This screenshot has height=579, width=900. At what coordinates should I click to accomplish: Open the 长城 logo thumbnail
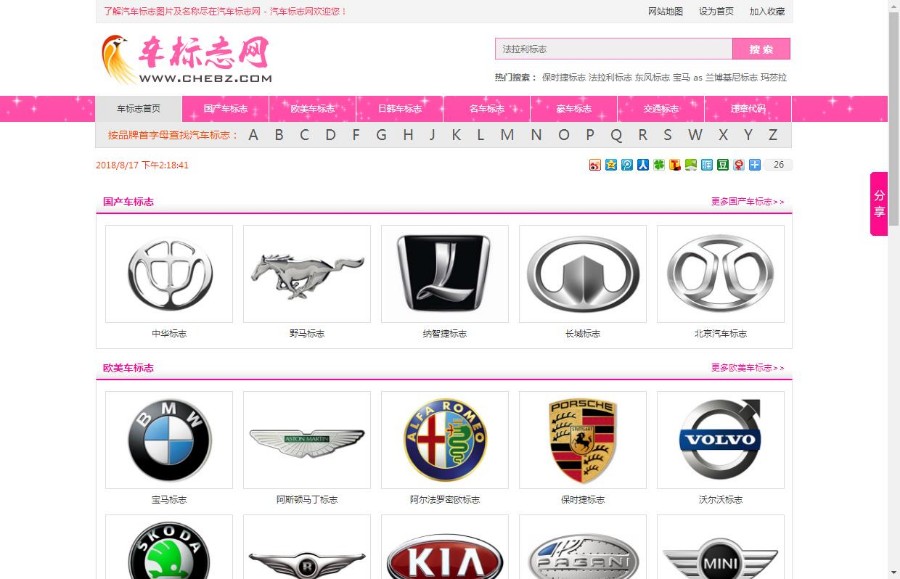coord(583,274)
